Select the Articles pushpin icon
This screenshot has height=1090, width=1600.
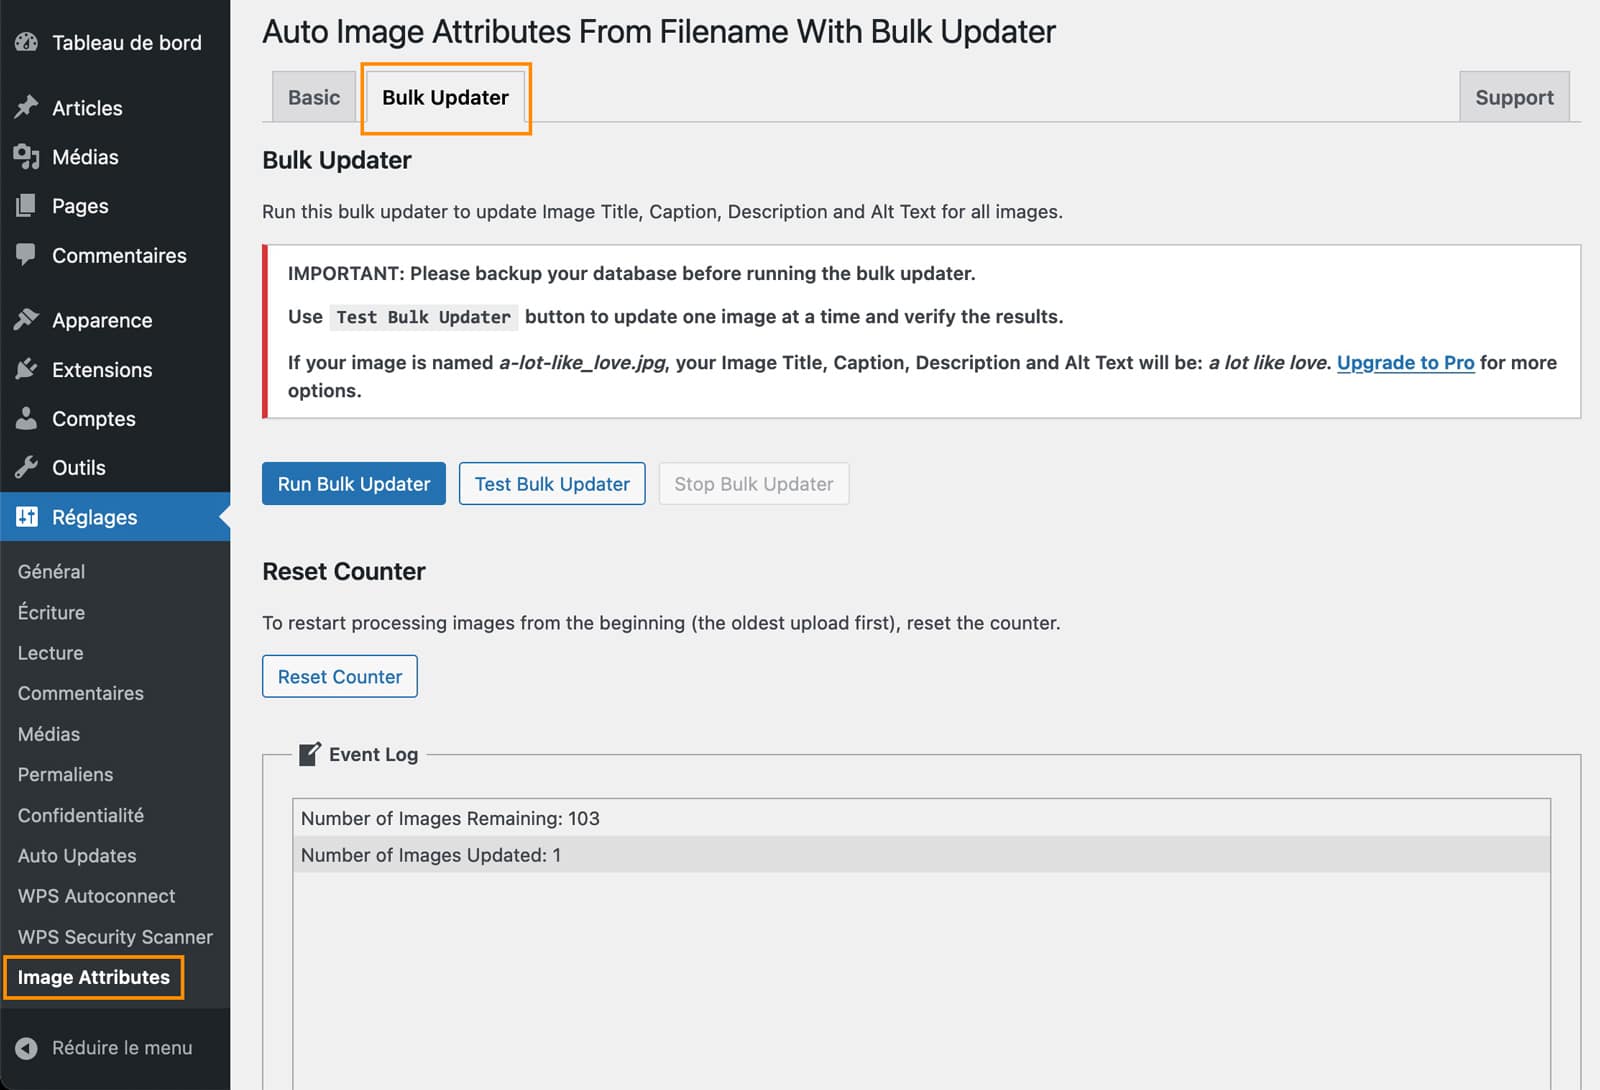pos(24,107)
